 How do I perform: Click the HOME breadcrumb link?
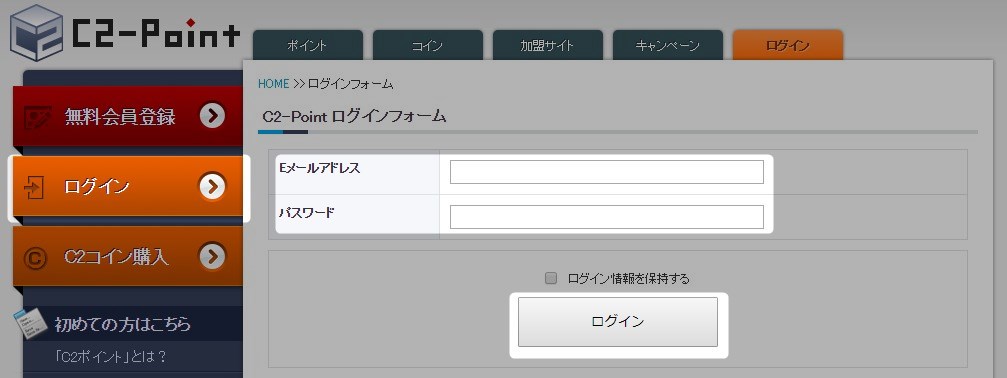274,84
